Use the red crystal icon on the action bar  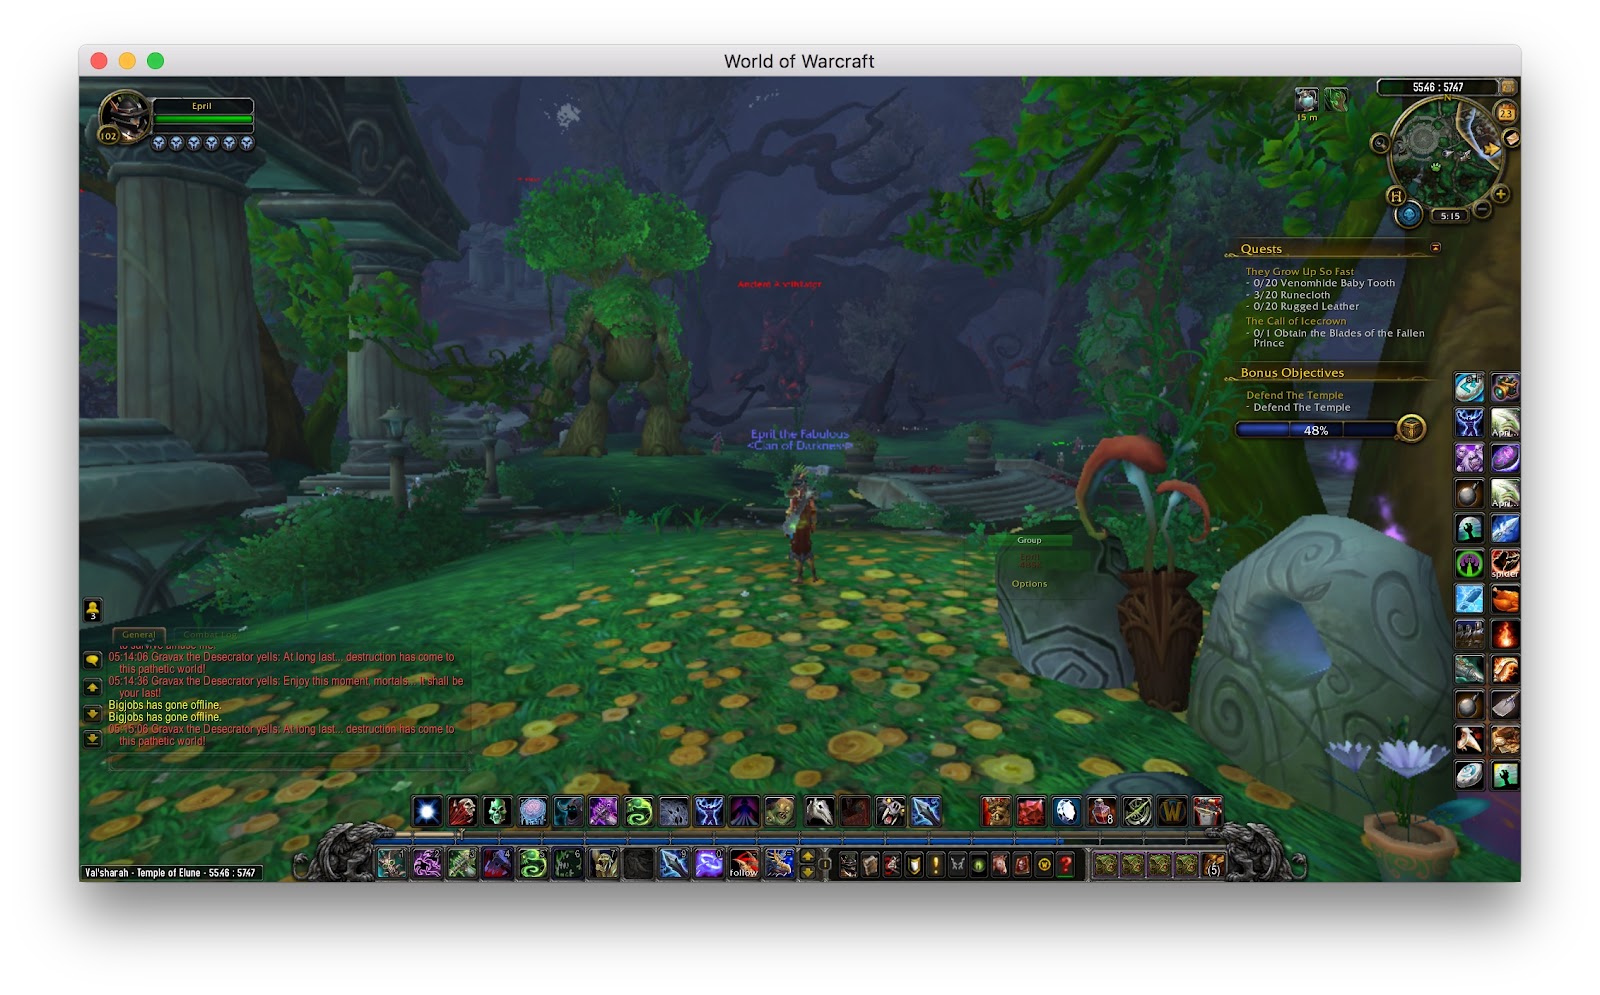1031,811
